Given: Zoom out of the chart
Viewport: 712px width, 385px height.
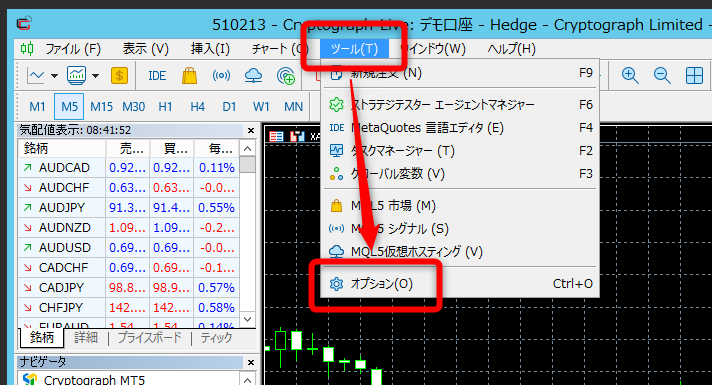Looking at the screenshot, I should click(x=662, y=75).
